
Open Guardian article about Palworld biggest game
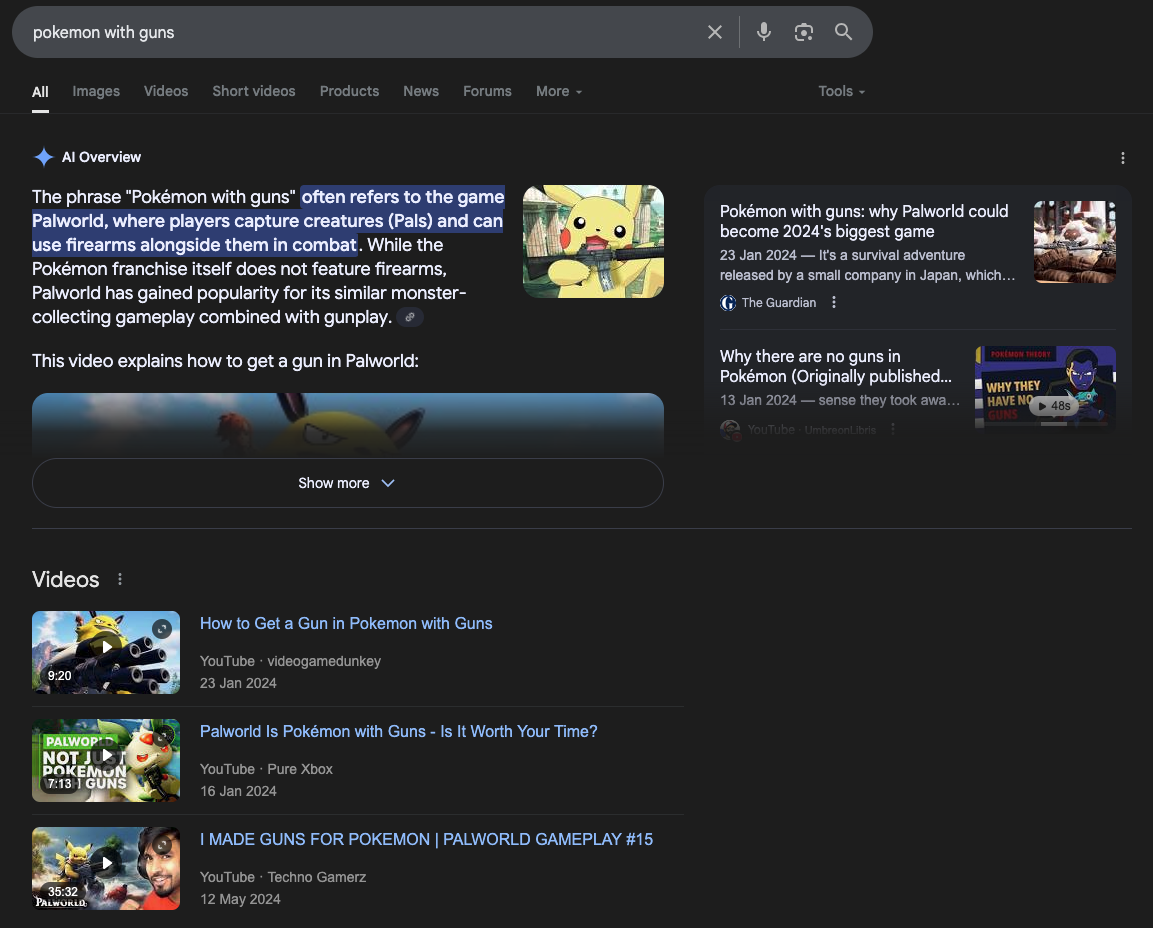tap(863, 221)
